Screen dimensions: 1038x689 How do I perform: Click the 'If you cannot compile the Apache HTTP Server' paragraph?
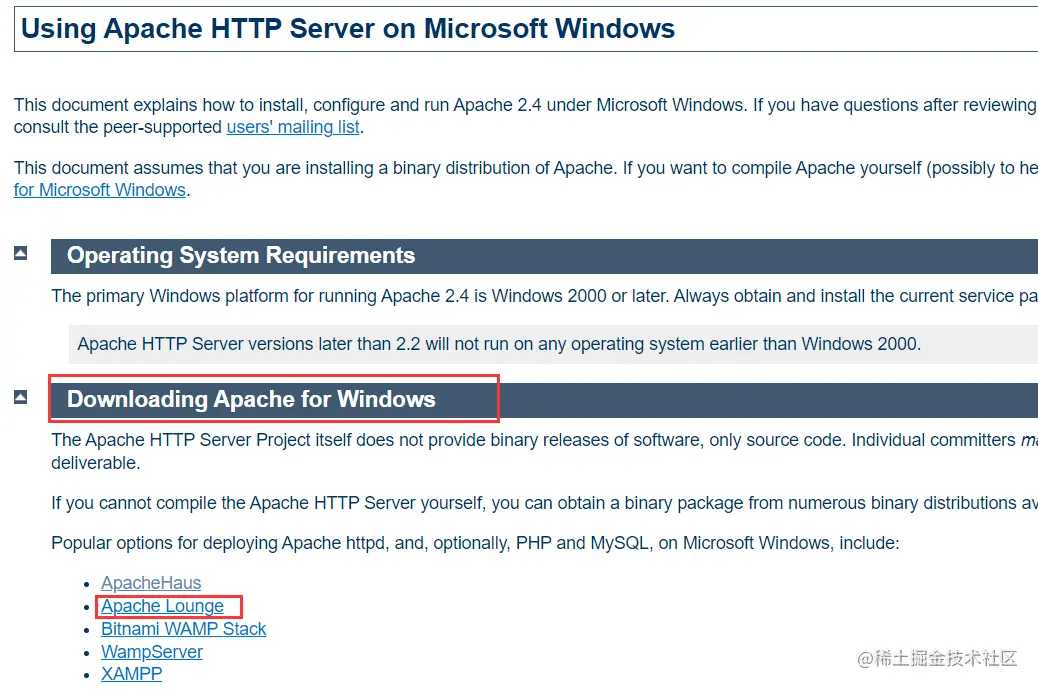(x=544, y=503)
